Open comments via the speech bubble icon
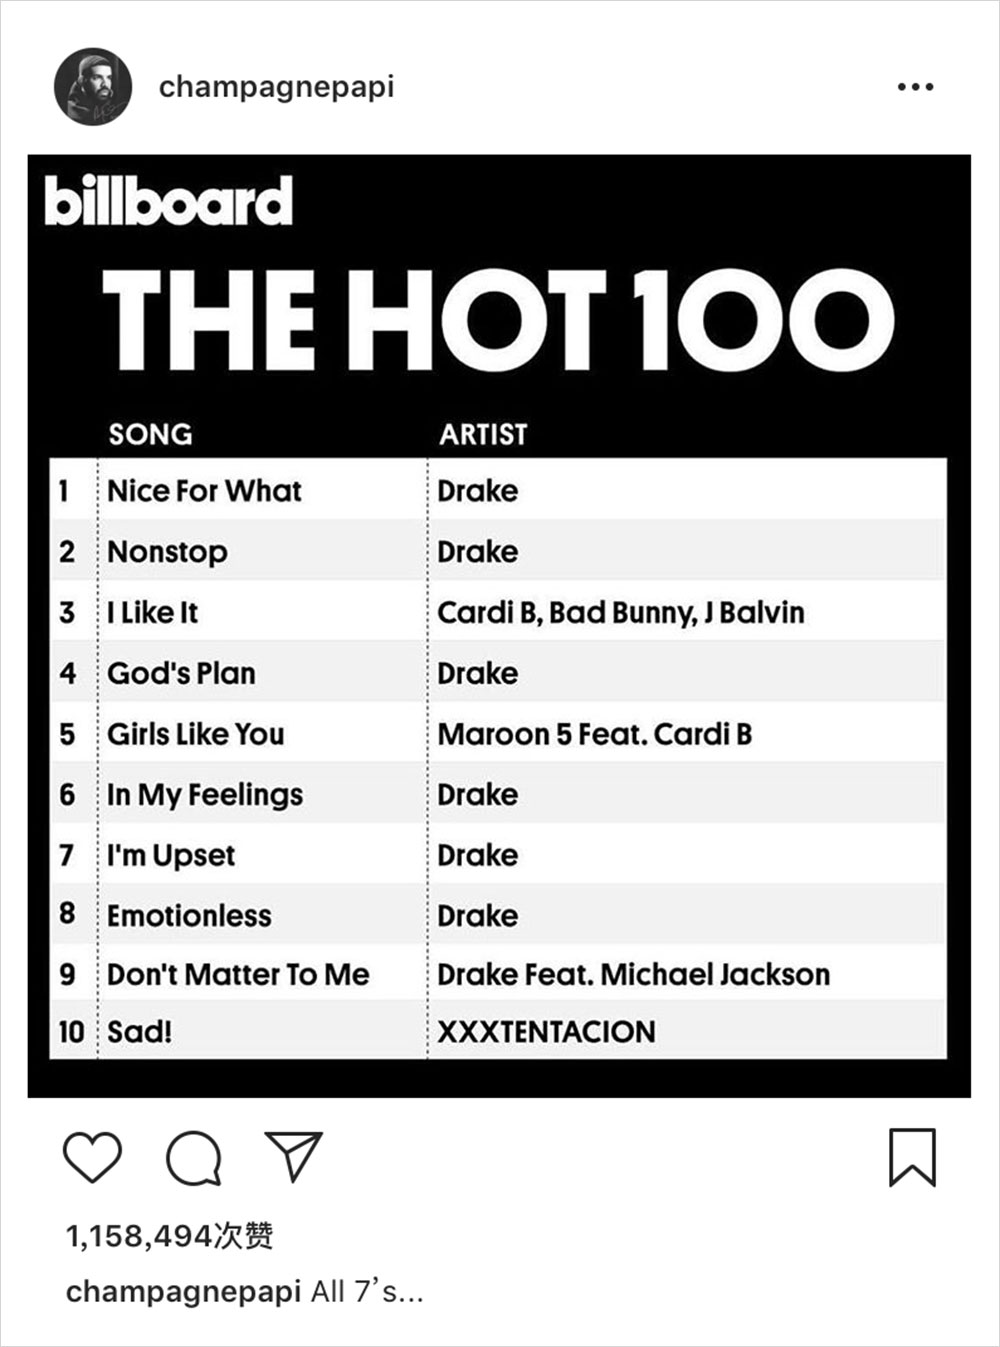Viewport: 1000px width, 1347px height. tap(193, 1158)
